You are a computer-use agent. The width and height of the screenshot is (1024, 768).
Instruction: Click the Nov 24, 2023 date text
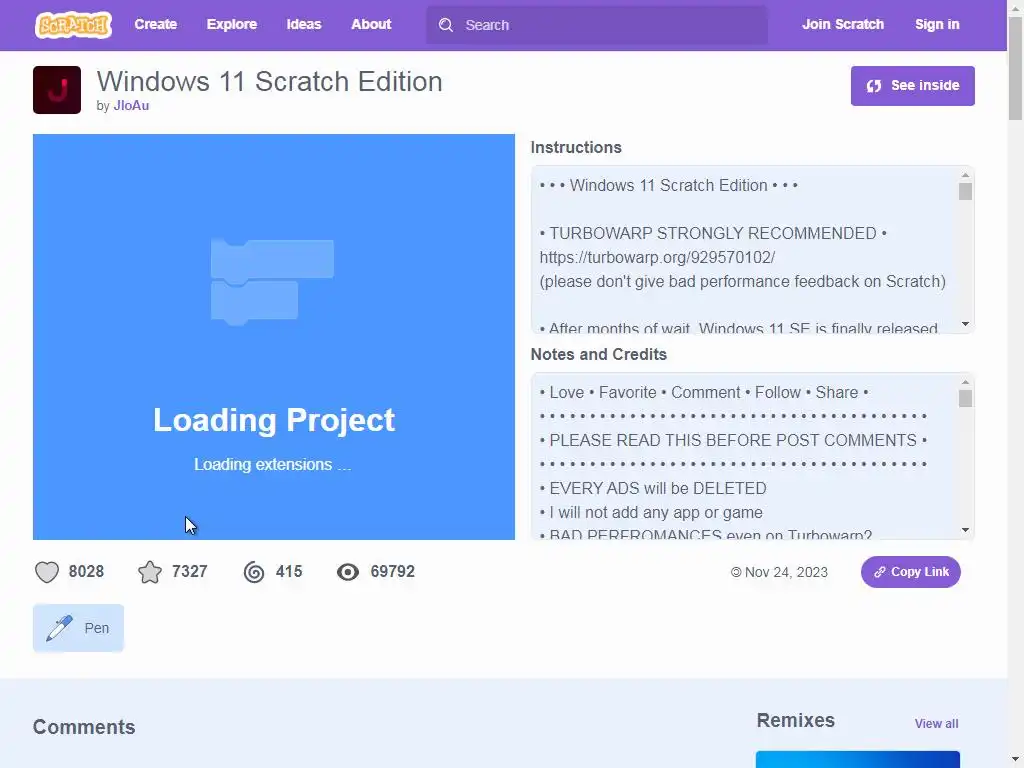tap(786, 572)
